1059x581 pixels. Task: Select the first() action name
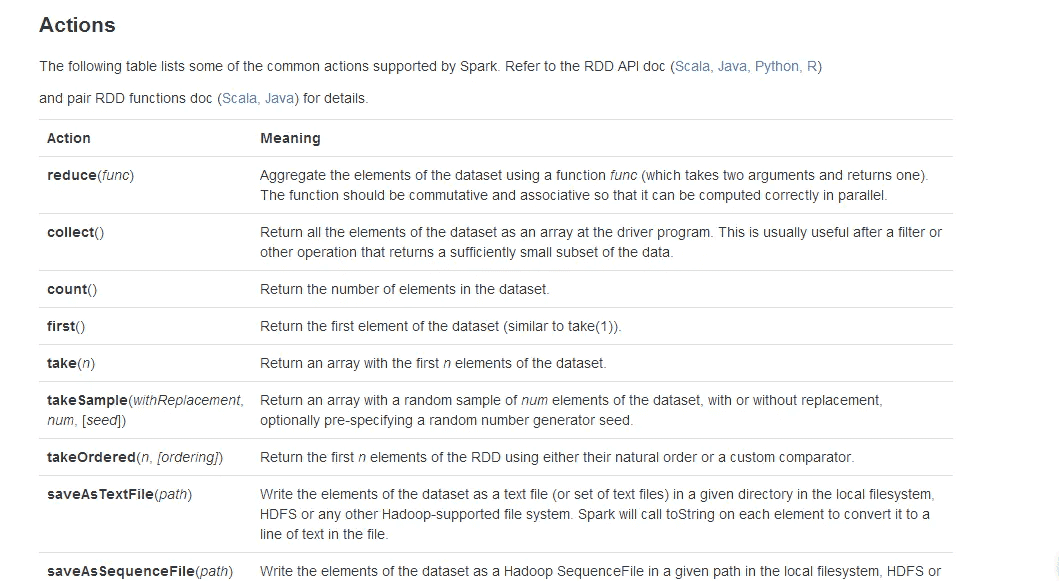coord(66,326)
